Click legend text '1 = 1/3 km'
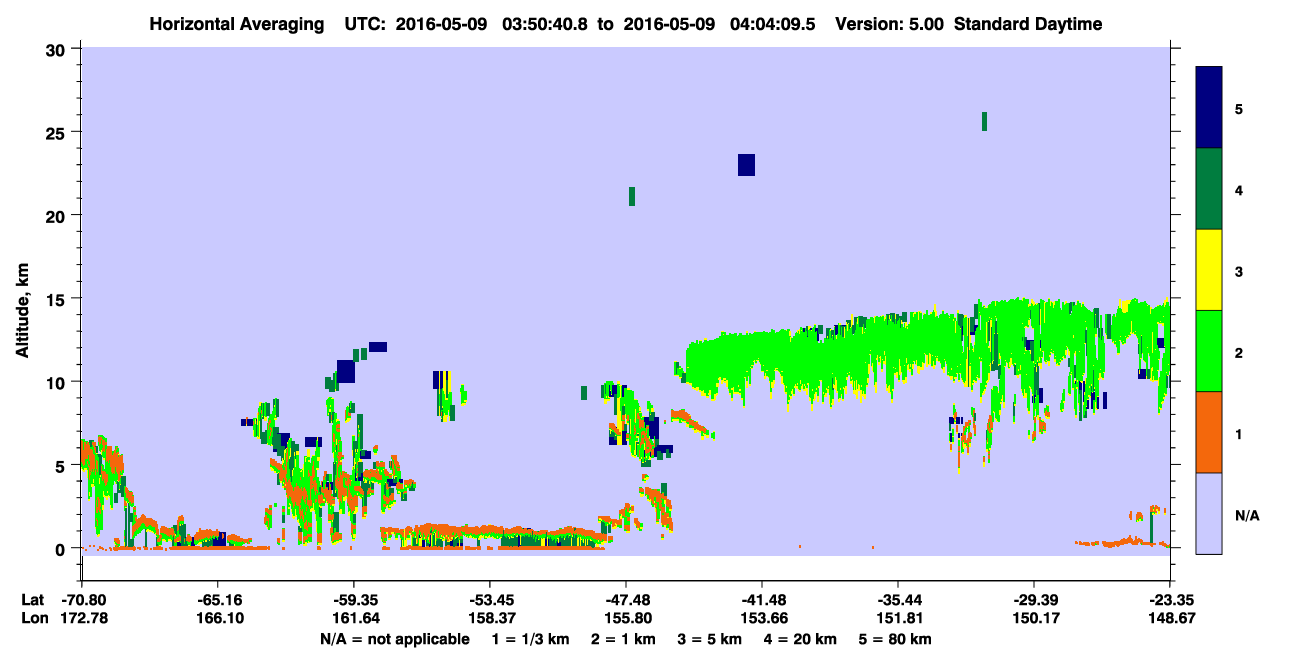Viewport: 1300px width, 667px height. (529, 639)
